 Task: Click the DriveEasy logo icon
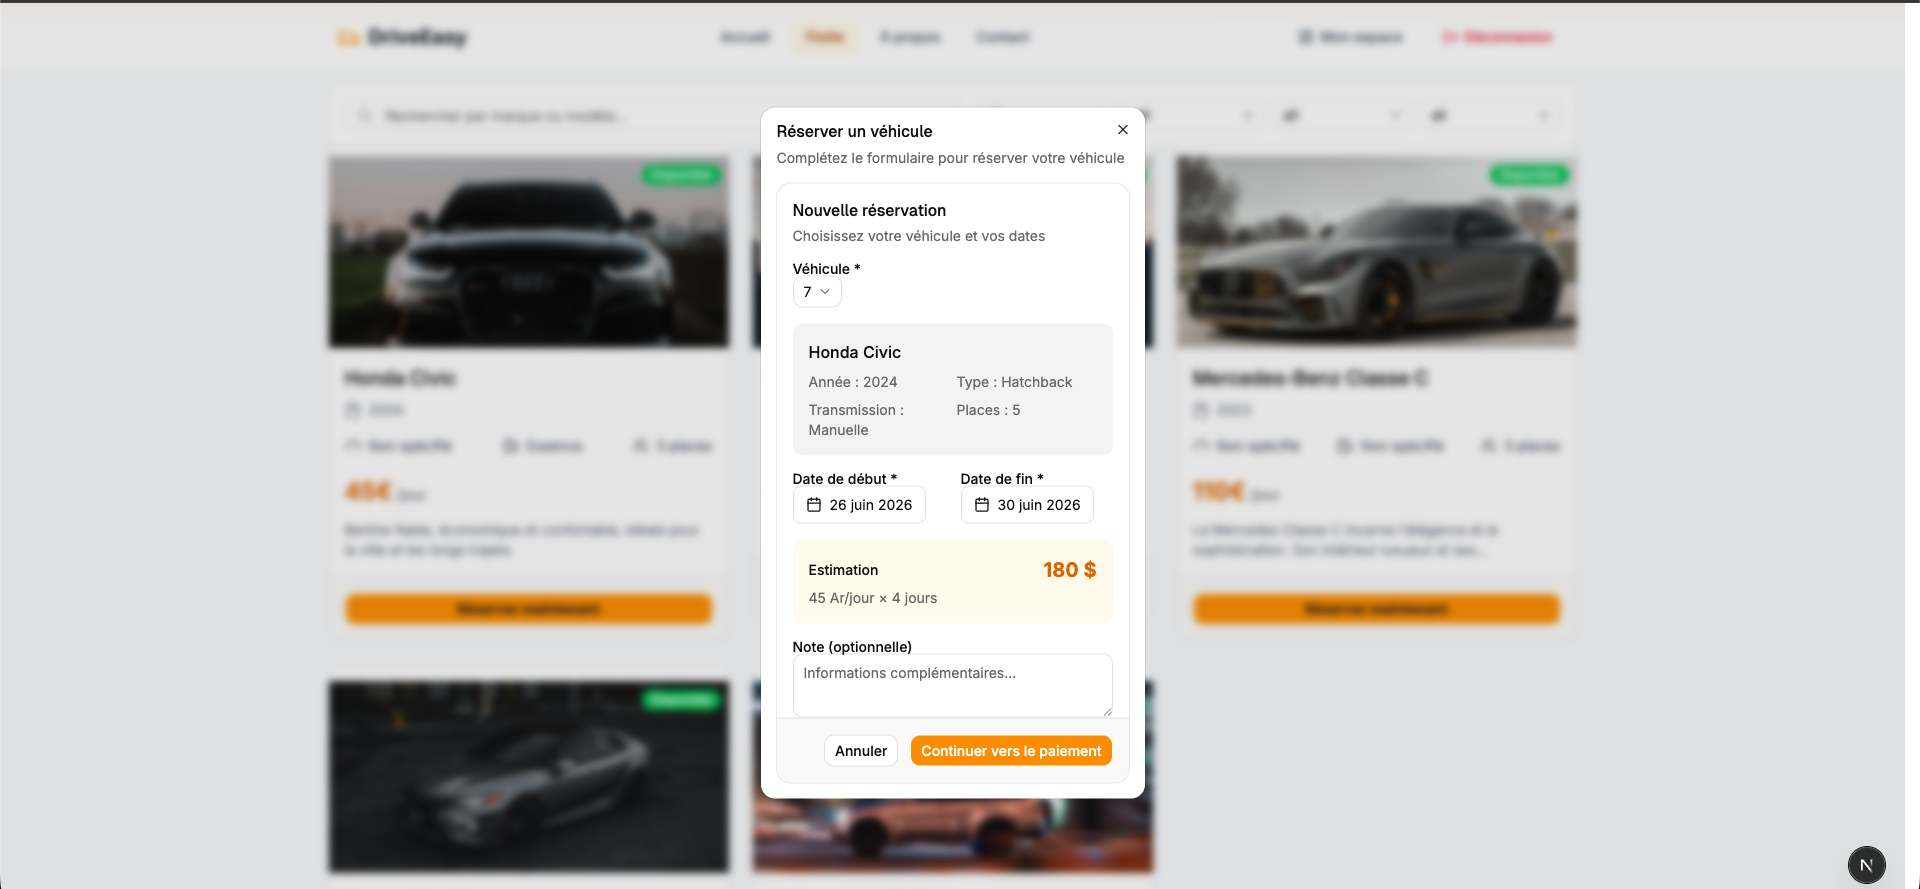click(348, 38)
